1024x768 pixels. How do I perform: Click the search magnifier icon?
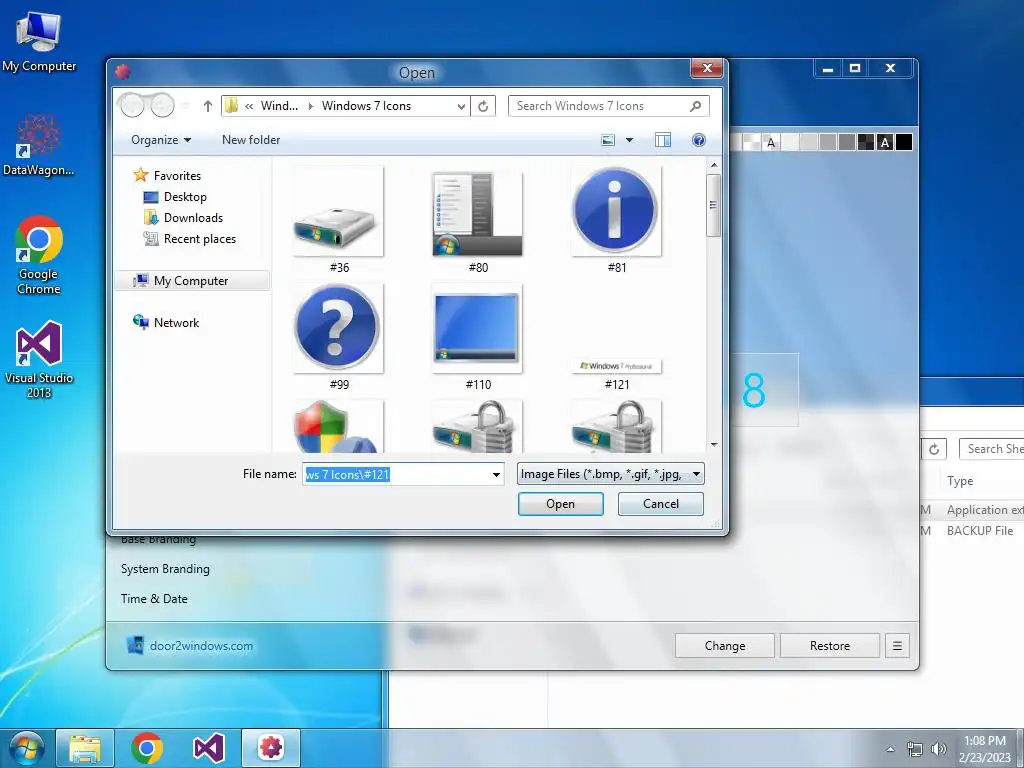click(696, 106)
